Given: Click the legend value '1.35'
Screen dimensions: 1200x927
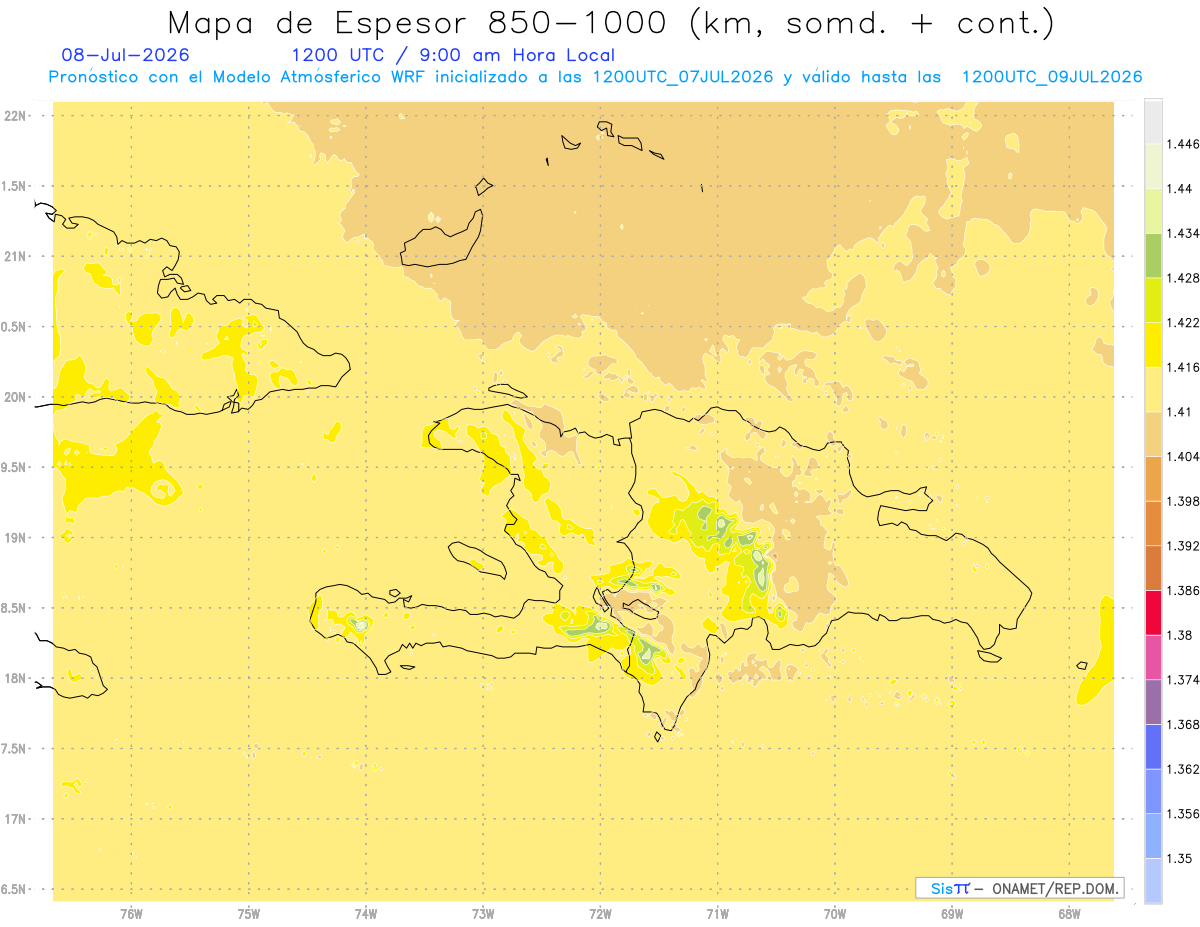Looking at the screenshot, I should [1177, 858].
